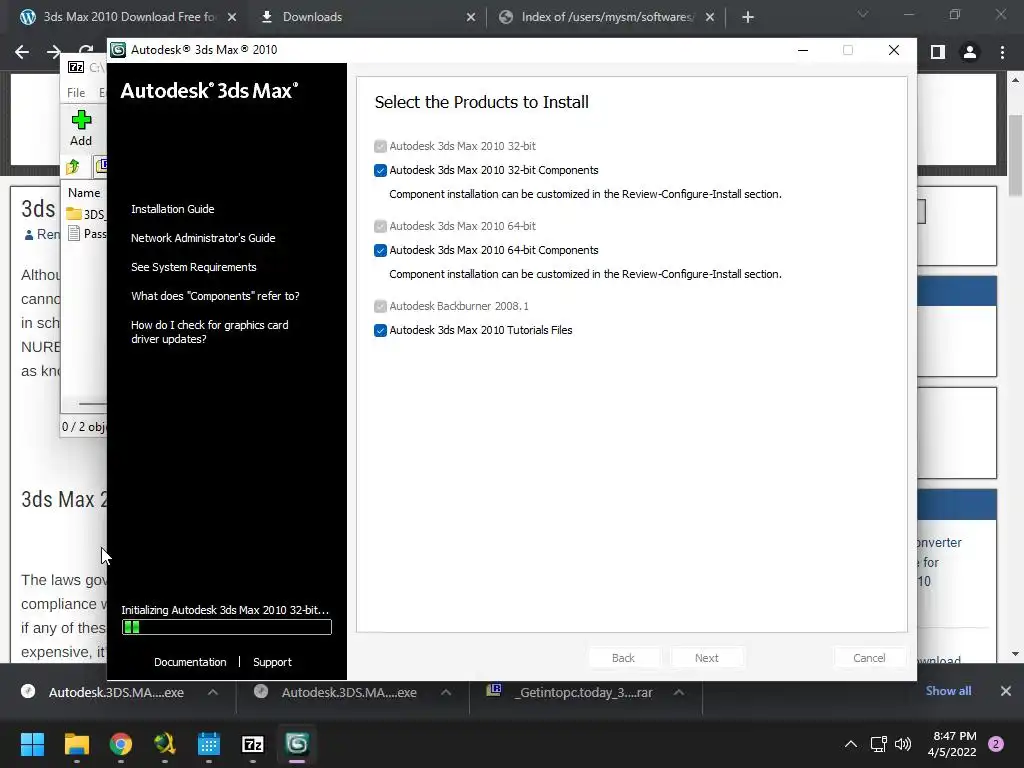Close the Downloads browser tab
The height and width of the screenshot is (768, 1024).
(471, 18)
